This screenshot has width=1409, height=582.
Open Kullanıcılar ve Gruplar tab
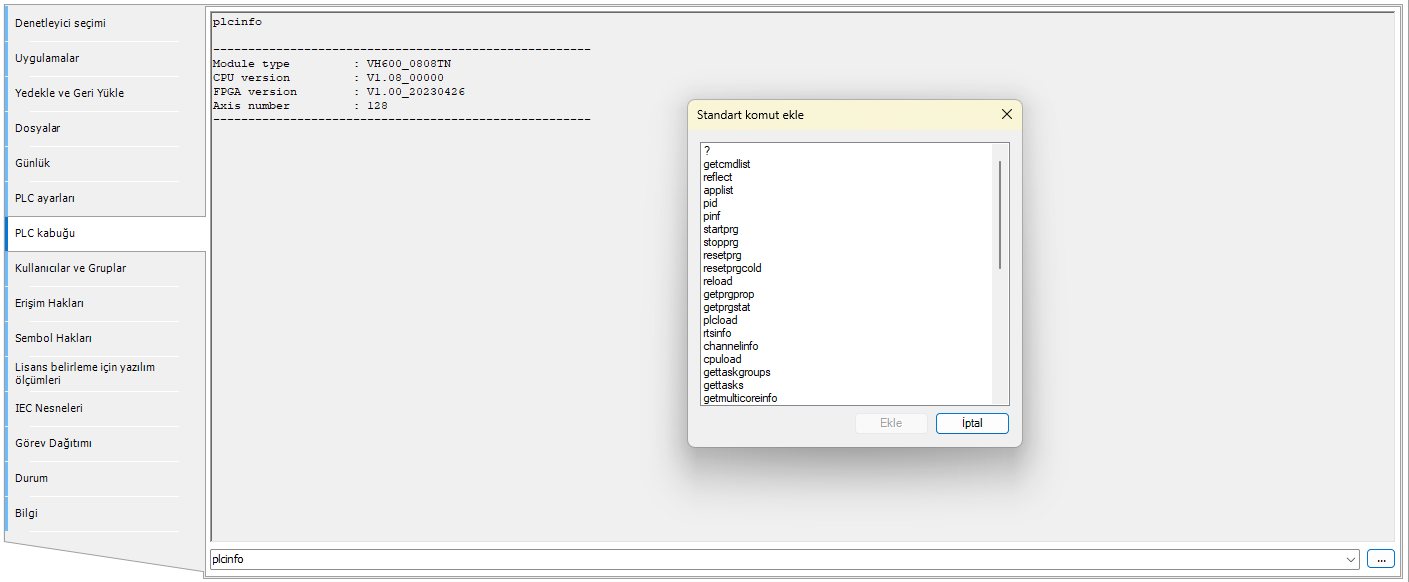[70, 268]
